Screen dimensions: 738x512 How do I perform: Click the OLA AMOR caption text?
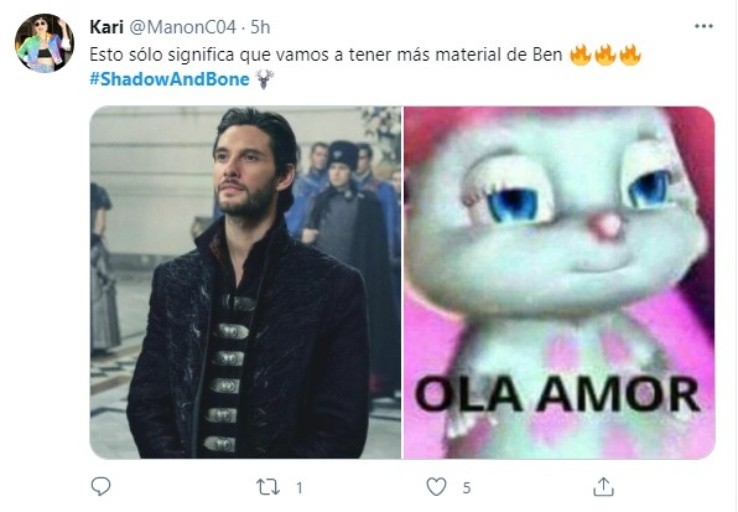click(558, 394)
